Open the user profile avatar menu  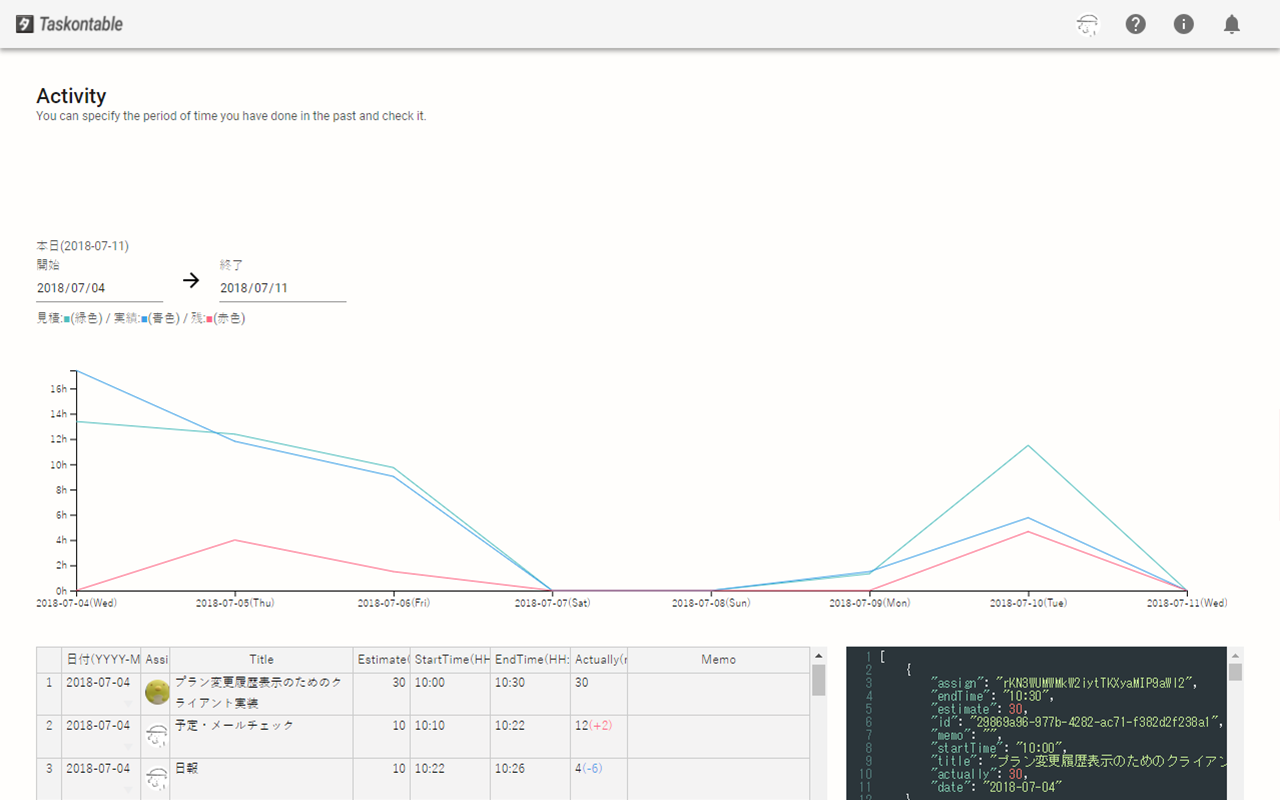pos(1087,24)
